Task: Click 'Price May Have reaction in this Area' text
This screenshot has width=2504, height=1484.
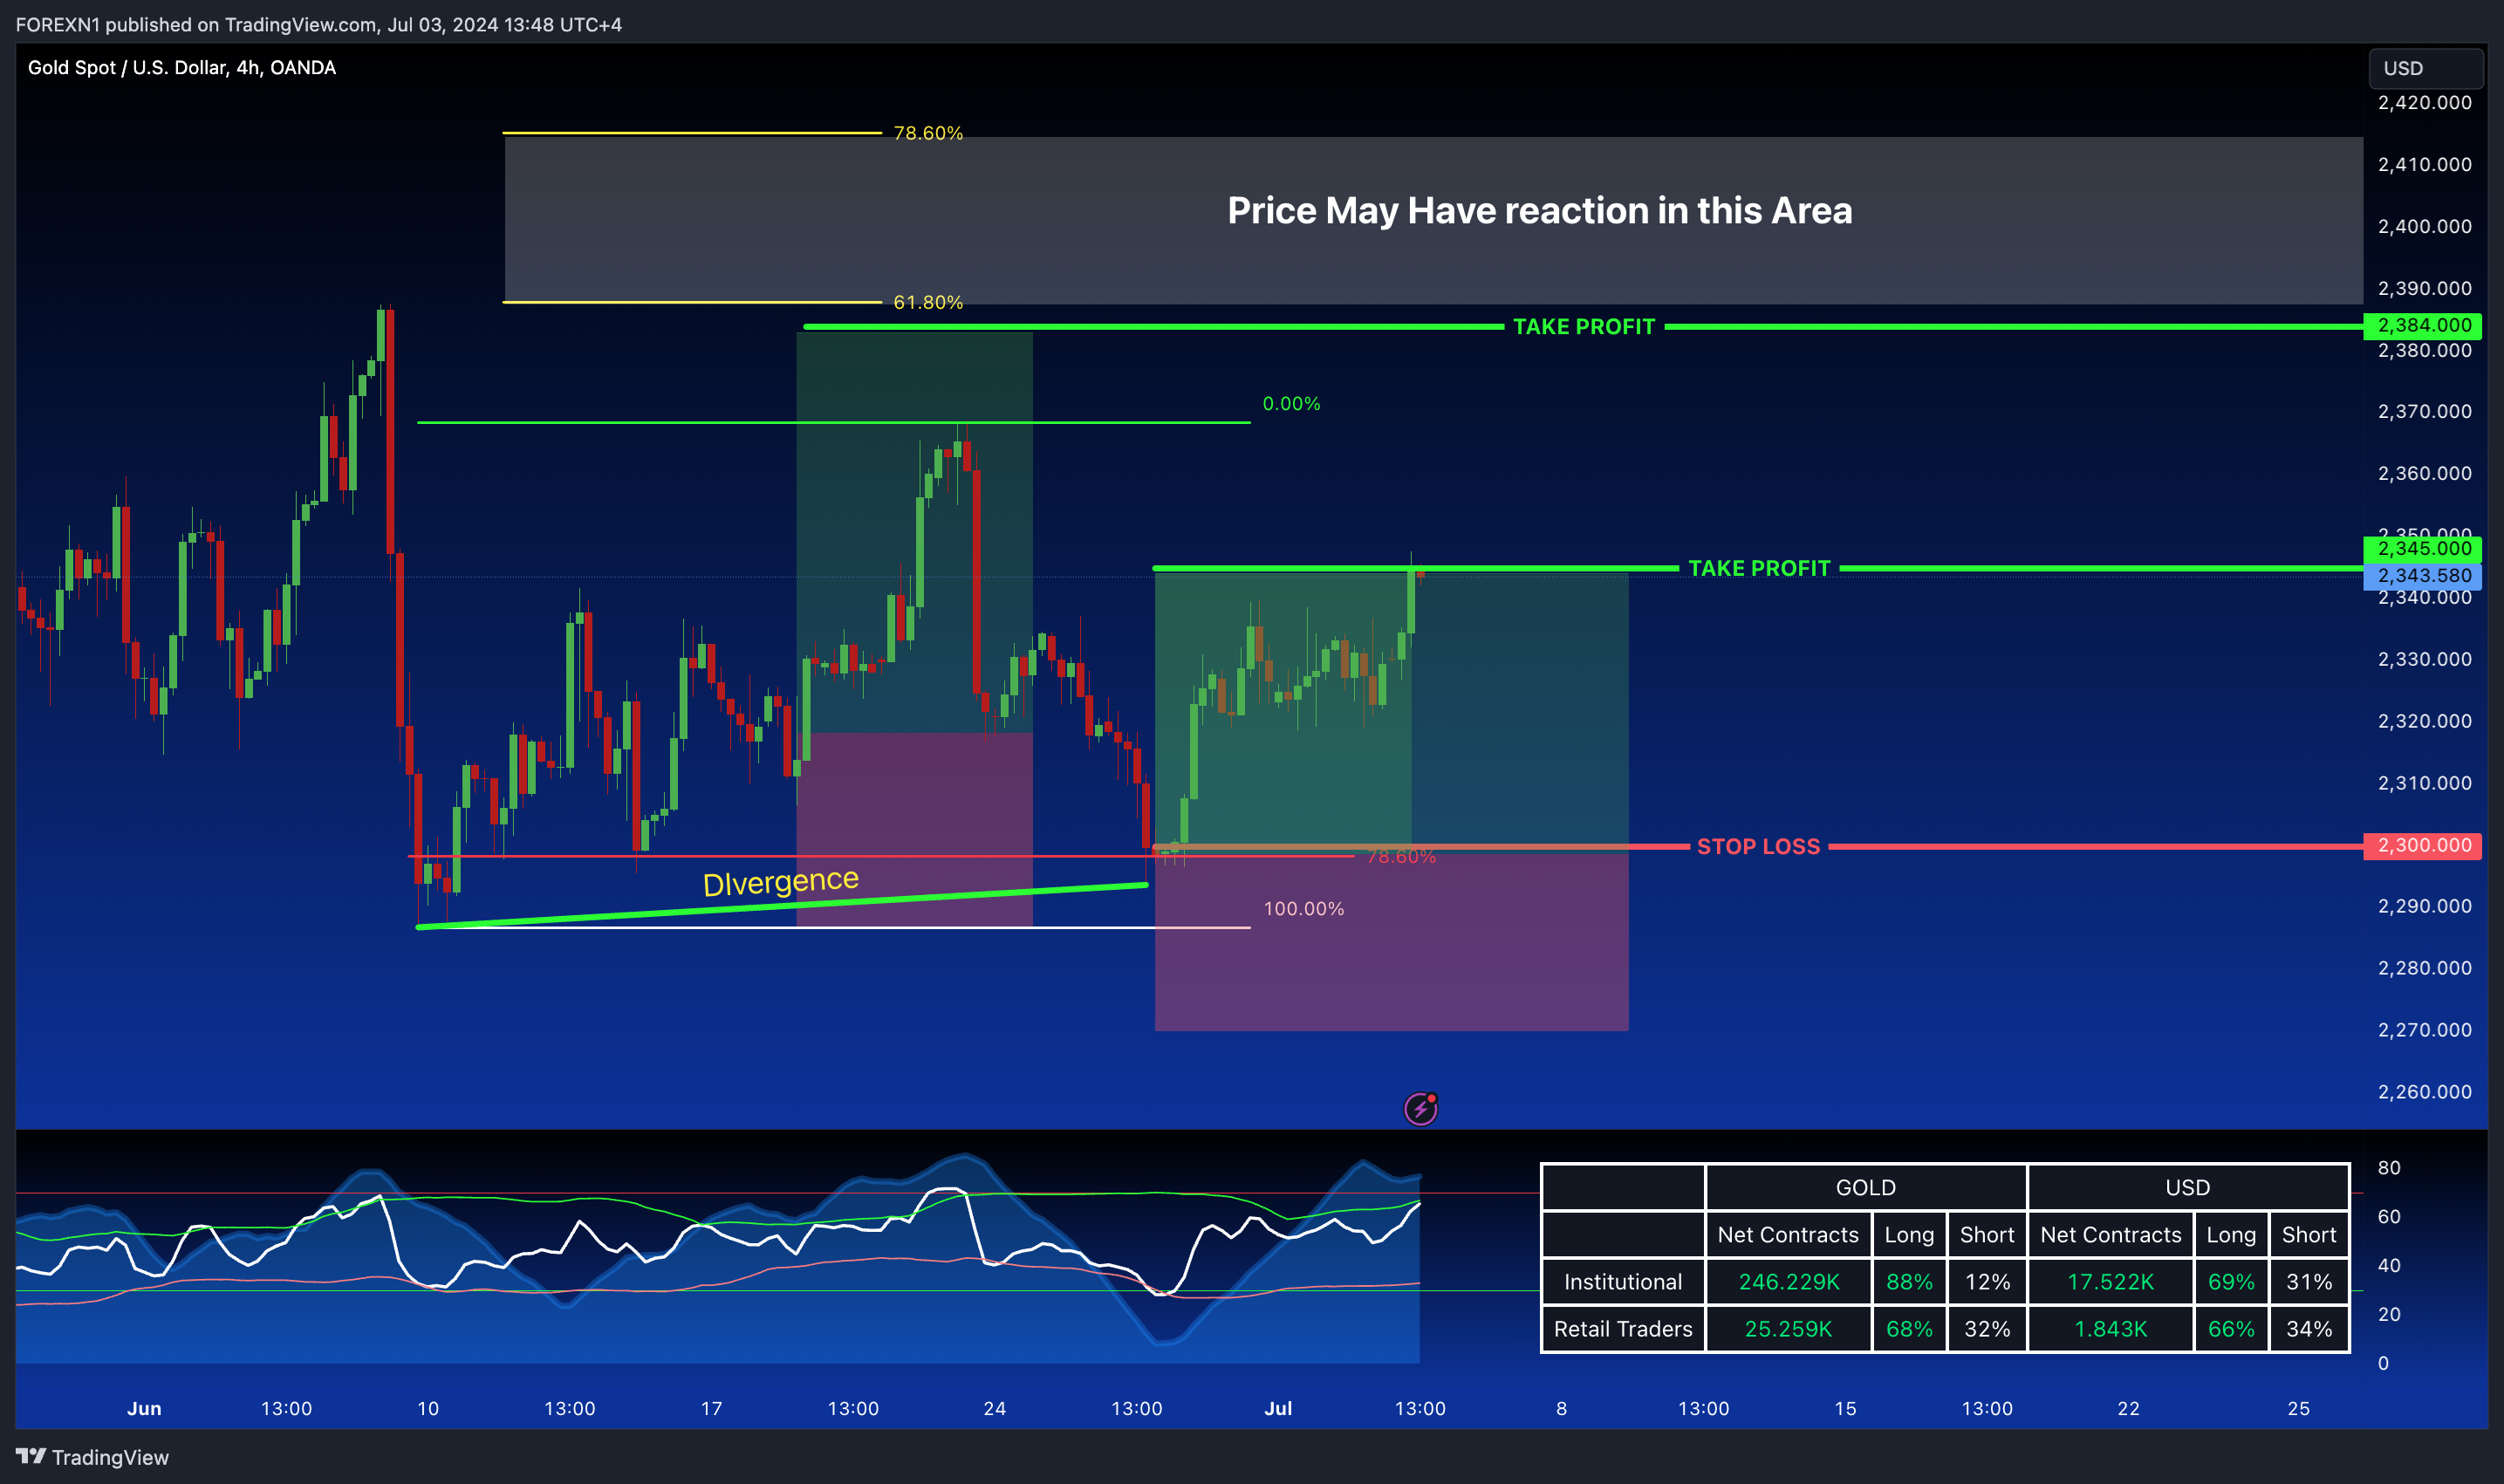Action: tap(1539, 211)
